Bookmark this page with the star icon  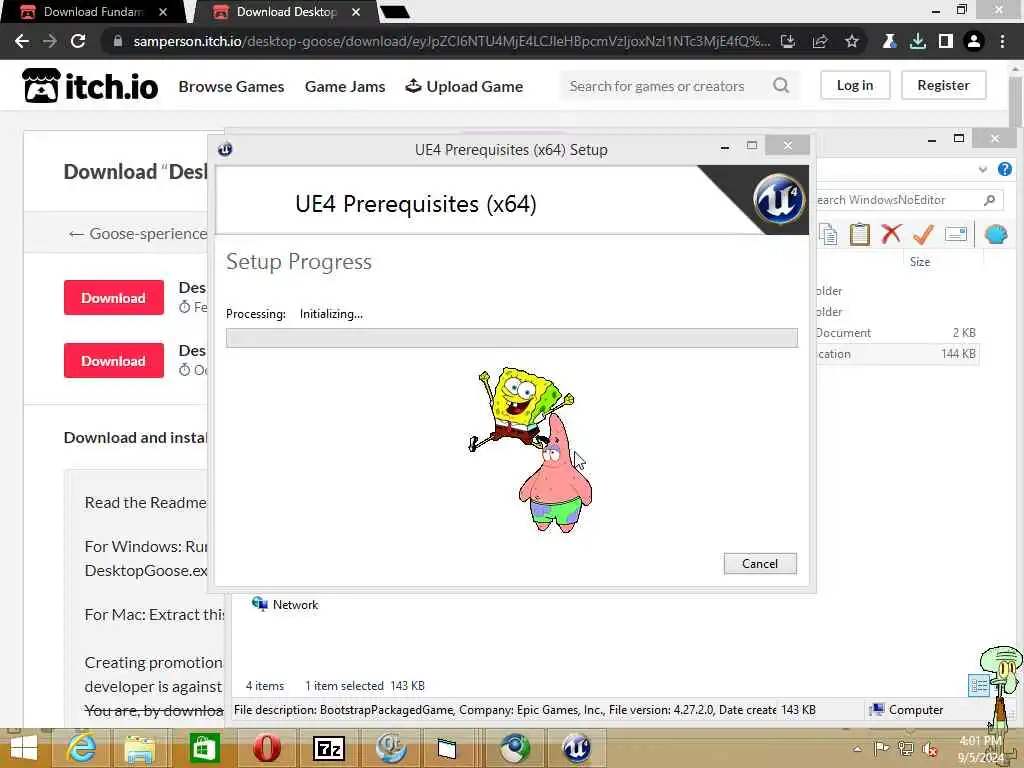pos(852,41)
